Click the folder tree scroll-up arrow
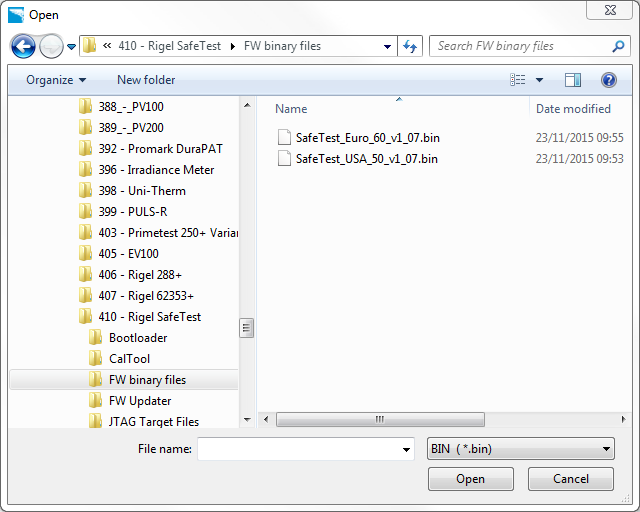Viewport: 640px width, 512px height. [x=247, y=105]
